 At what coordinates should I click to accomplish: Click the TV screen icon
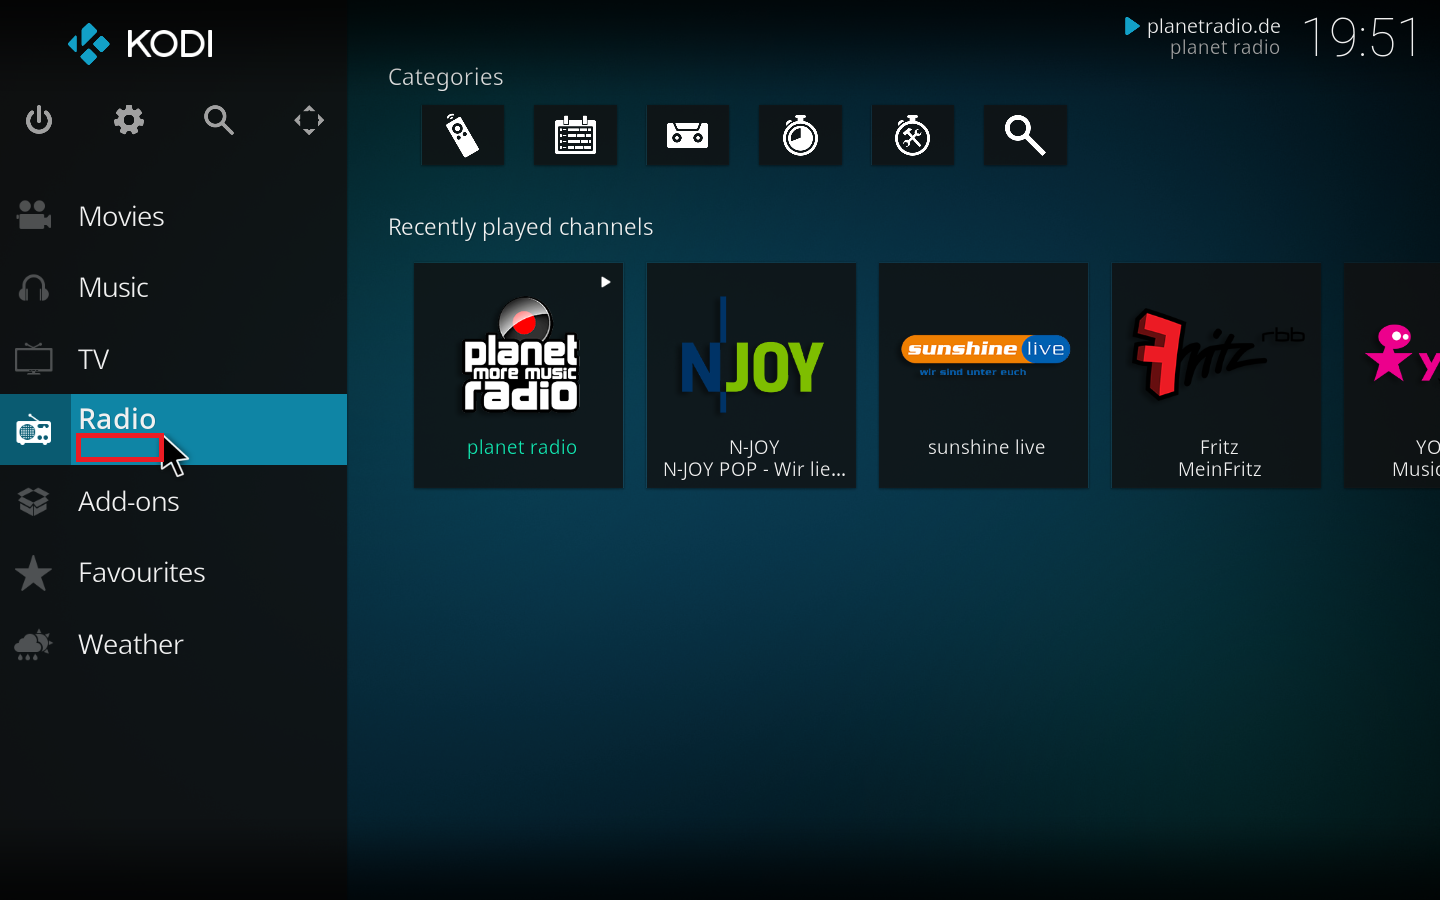[34, 359]
